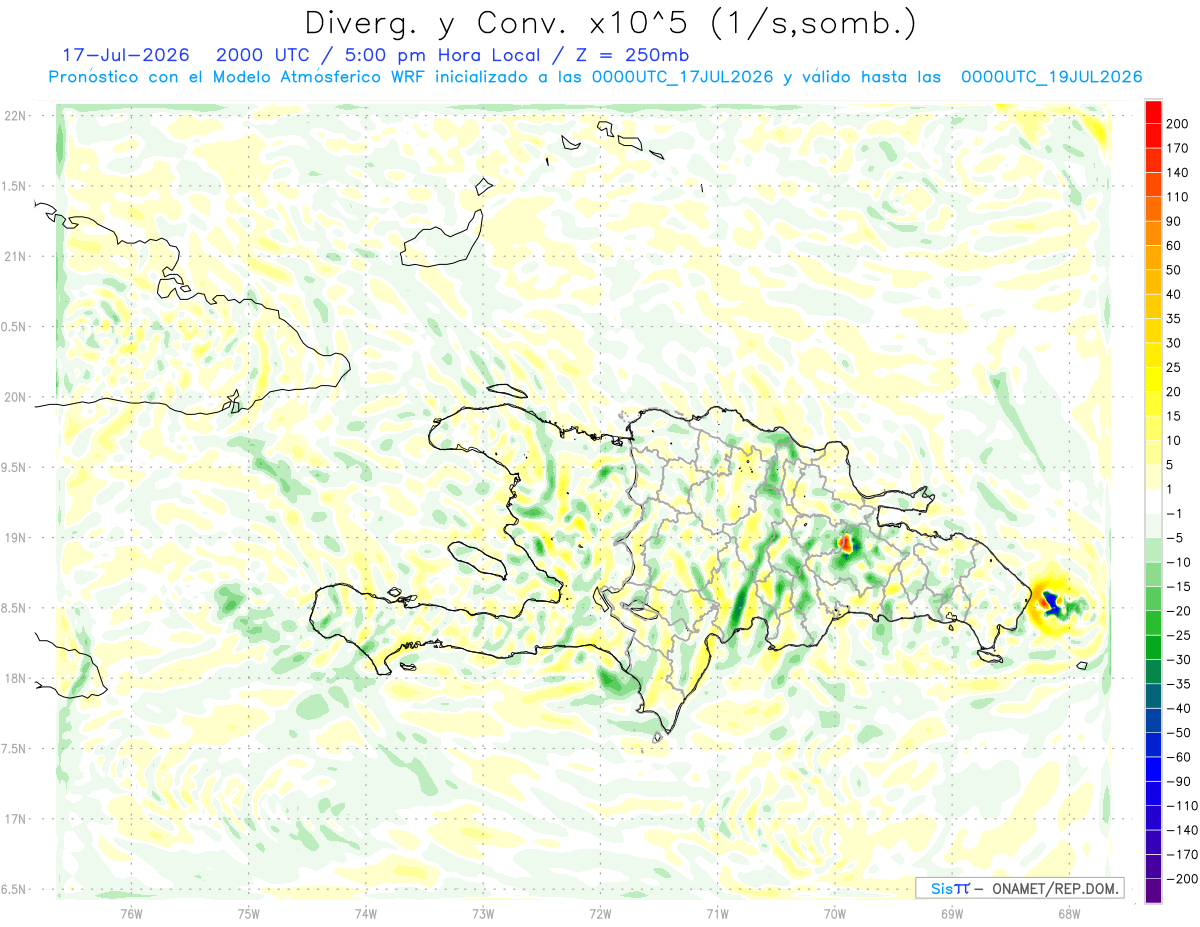Image resolution: width=1200 pixels, height=927 pixels.
Task: Click the white colorbar band between 1 and -1
Action: pyautogui.click(x=1153, y=501)
